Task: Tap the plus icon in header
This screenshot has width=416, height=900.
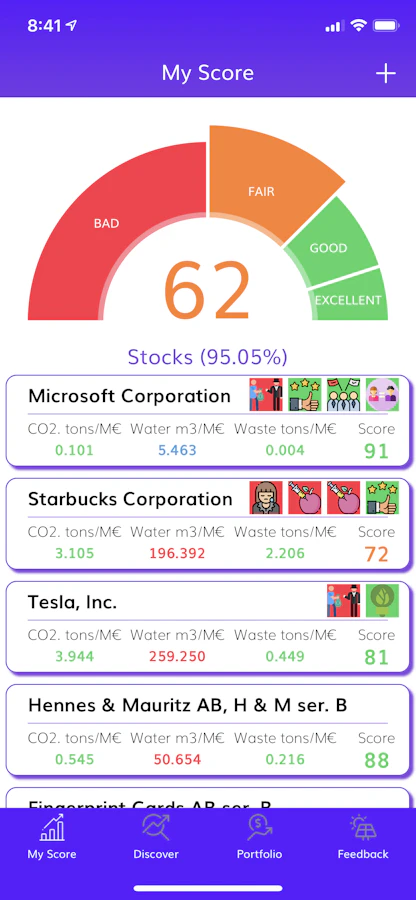Action: click(386, 73)
